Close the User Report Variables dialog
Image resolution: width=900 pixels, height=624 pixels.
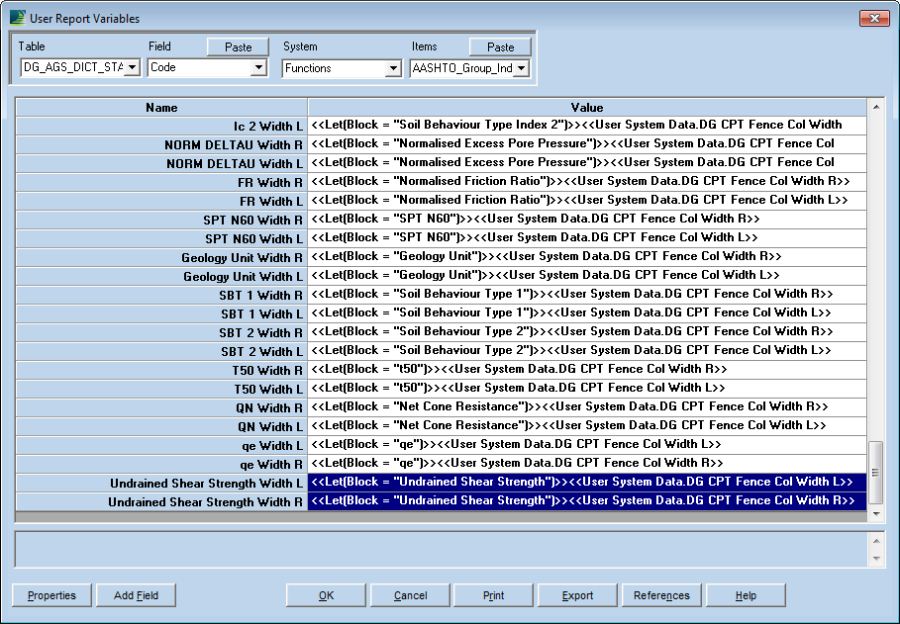[x=874, y=18]
